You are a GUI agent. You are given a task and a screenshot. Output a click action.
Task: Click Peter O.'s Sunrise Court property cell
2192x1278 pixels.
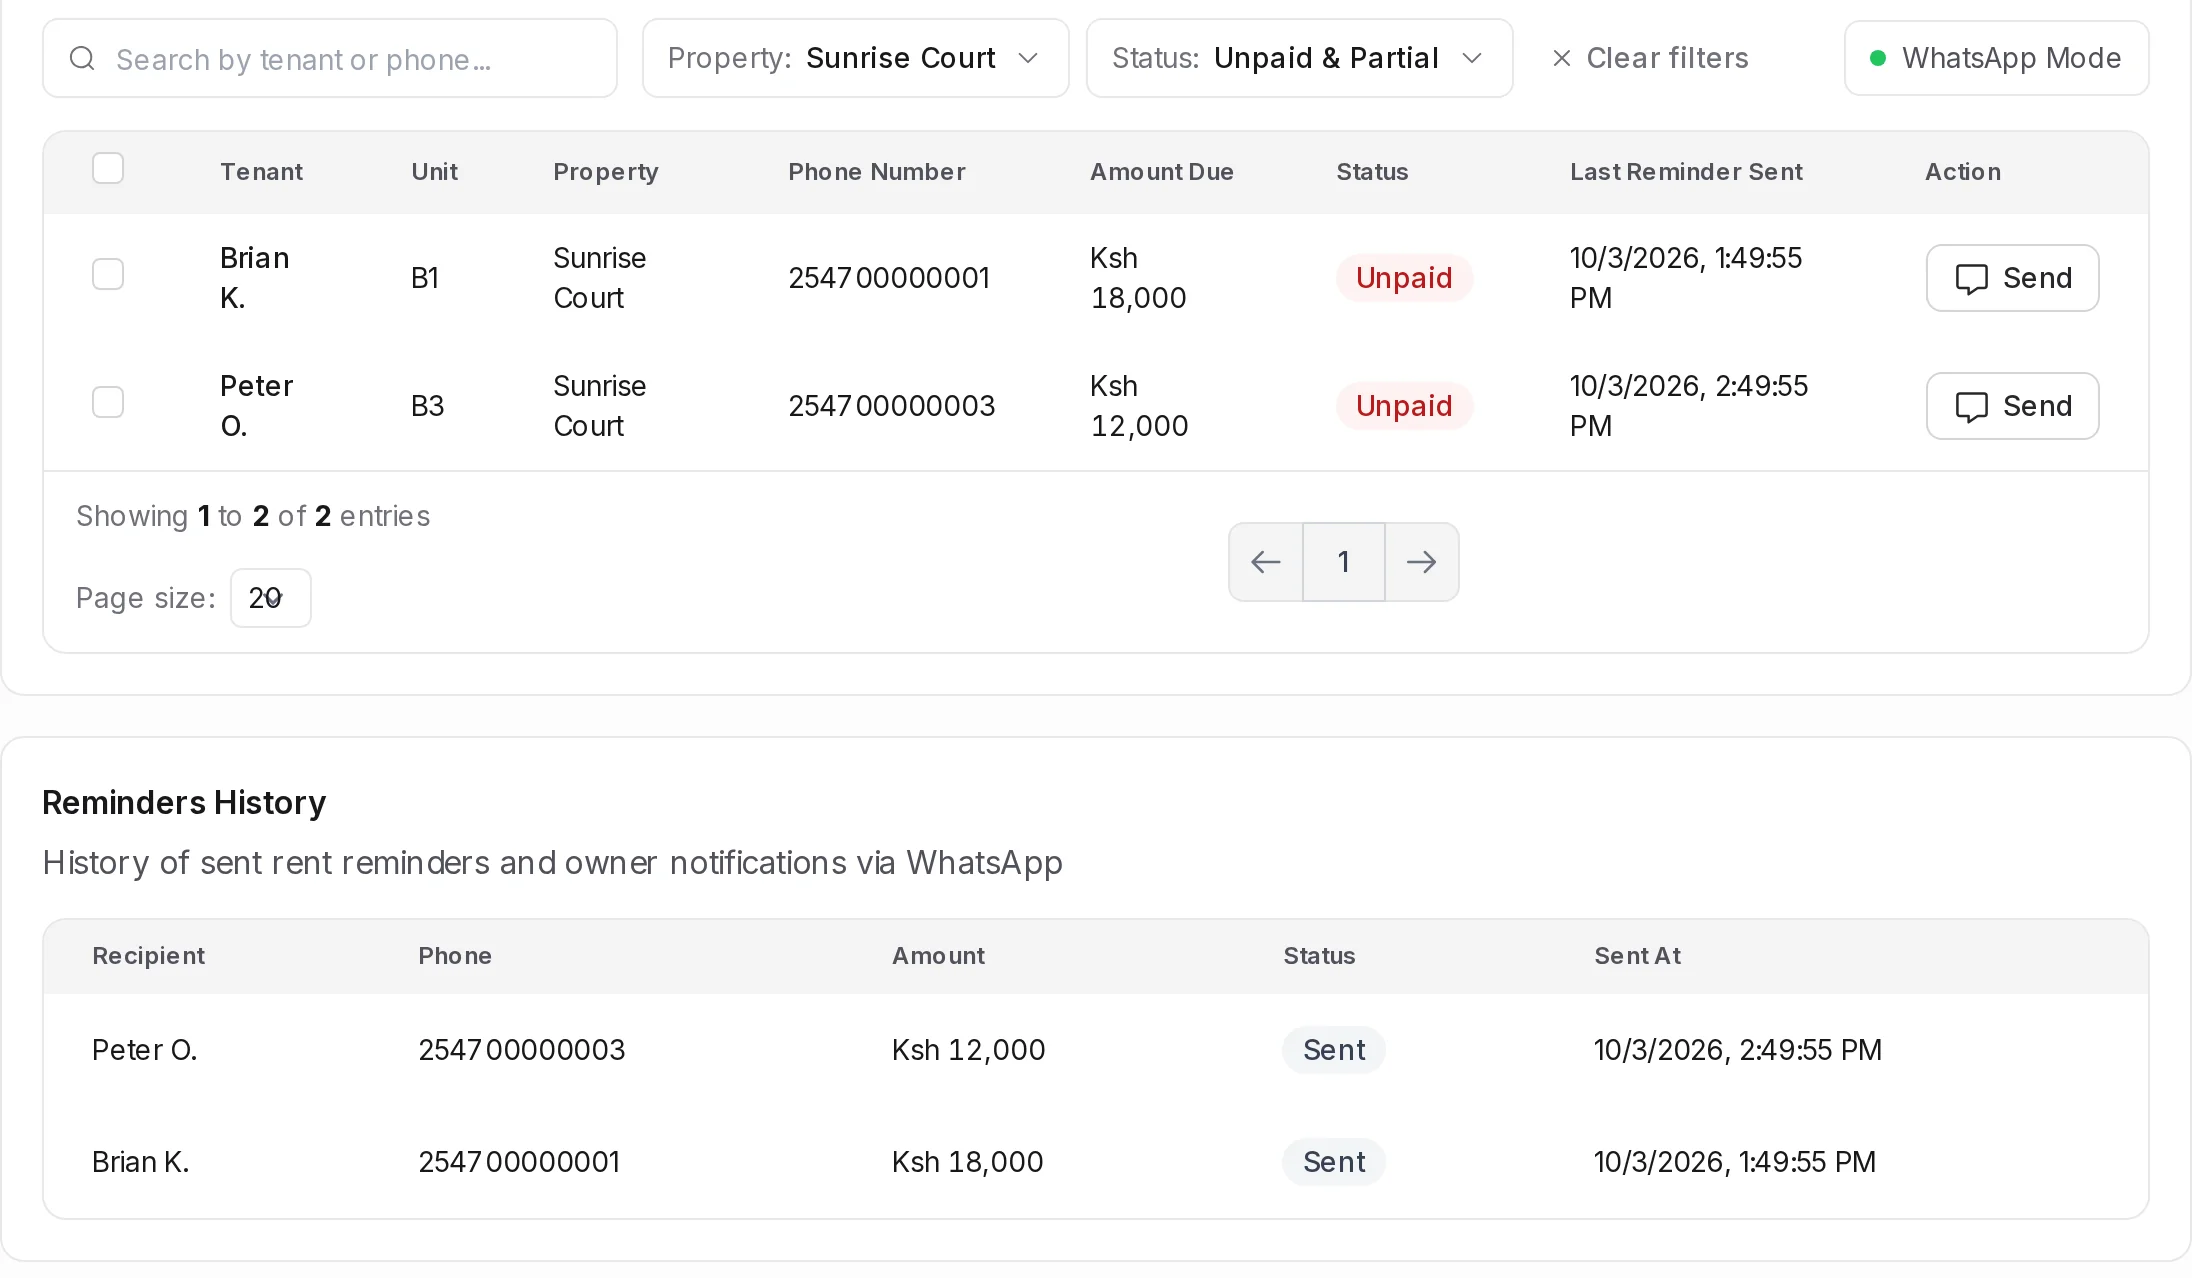[599, 406]
